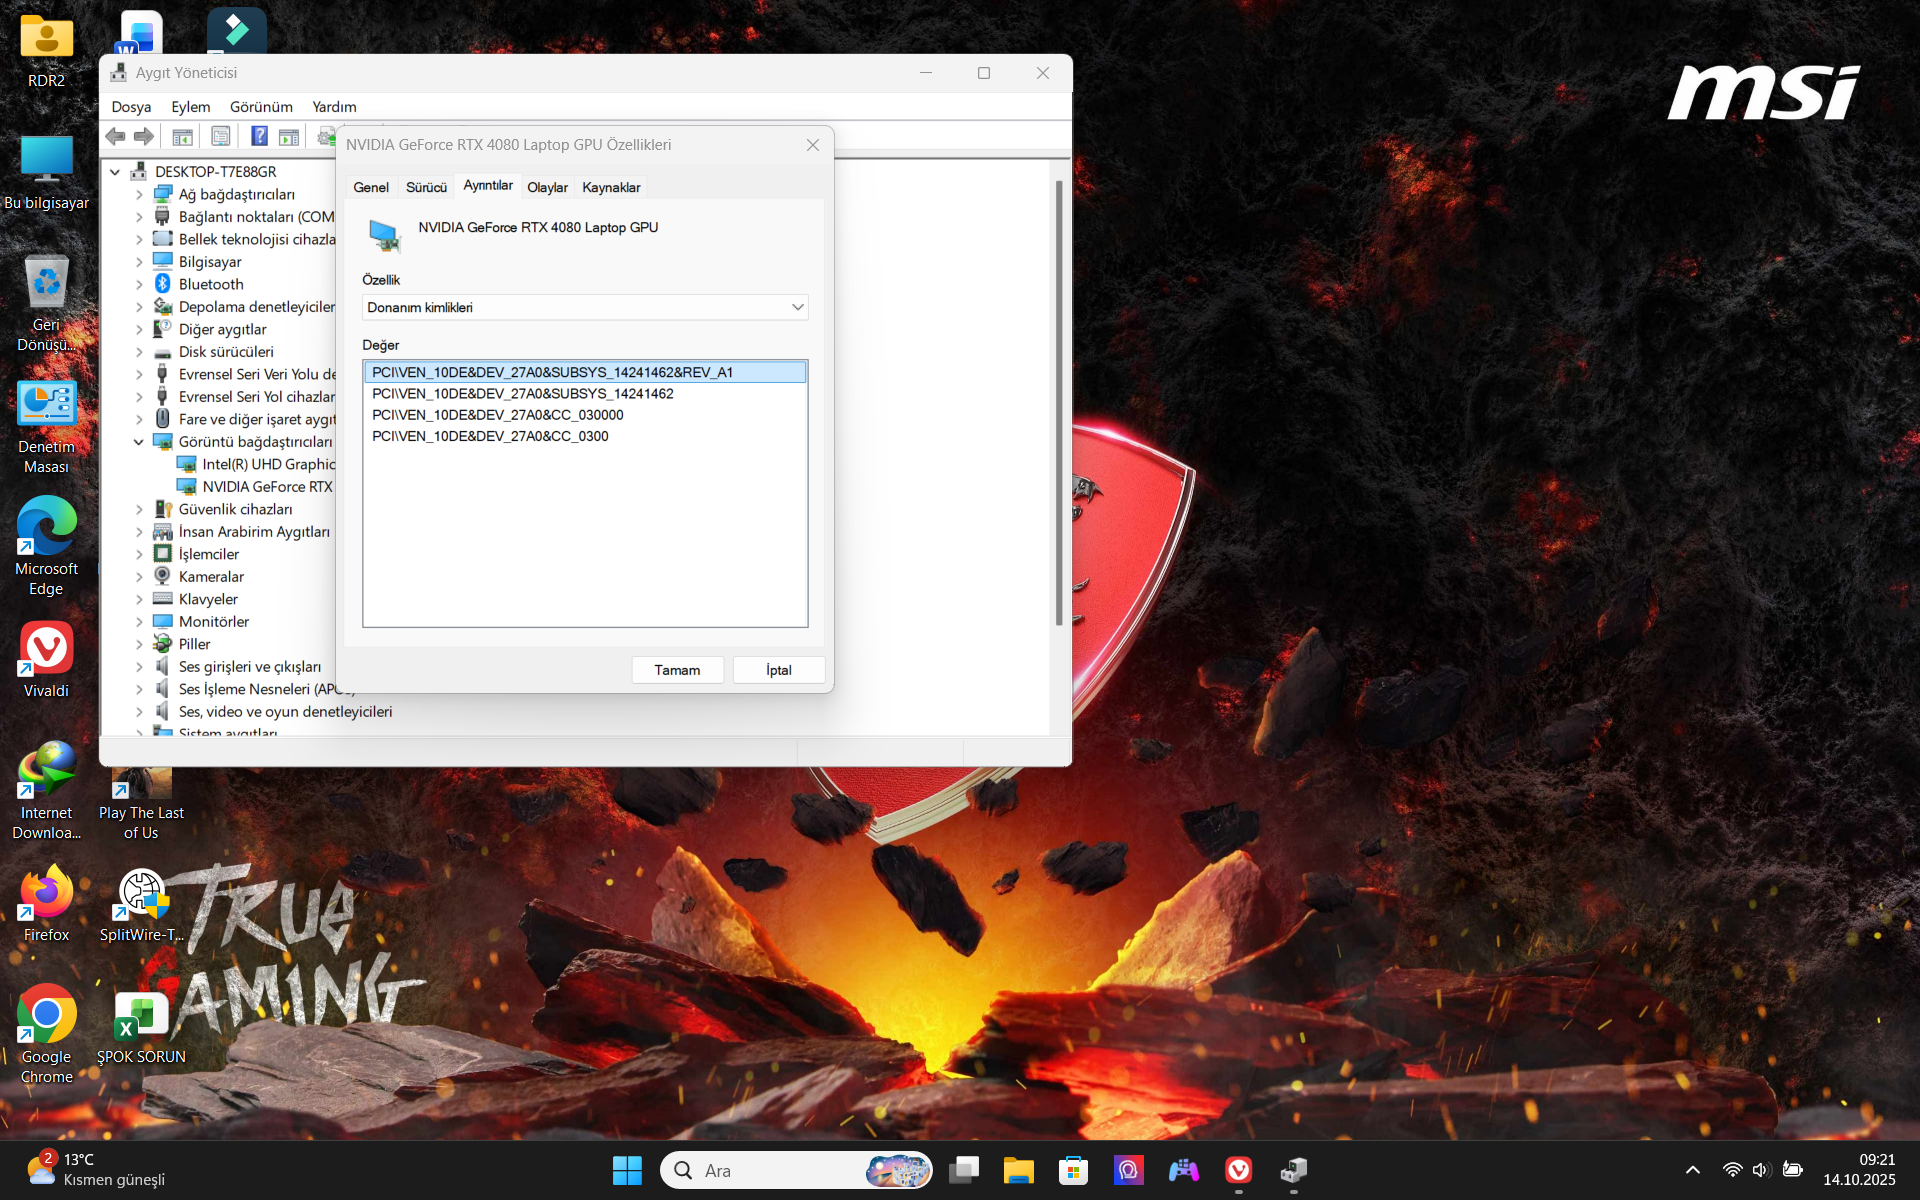This screenshot has height=1200, width=1920.
Task: Open the volume speaker tray icon
Action: pyautogui.click(x=1762, y=1170)
